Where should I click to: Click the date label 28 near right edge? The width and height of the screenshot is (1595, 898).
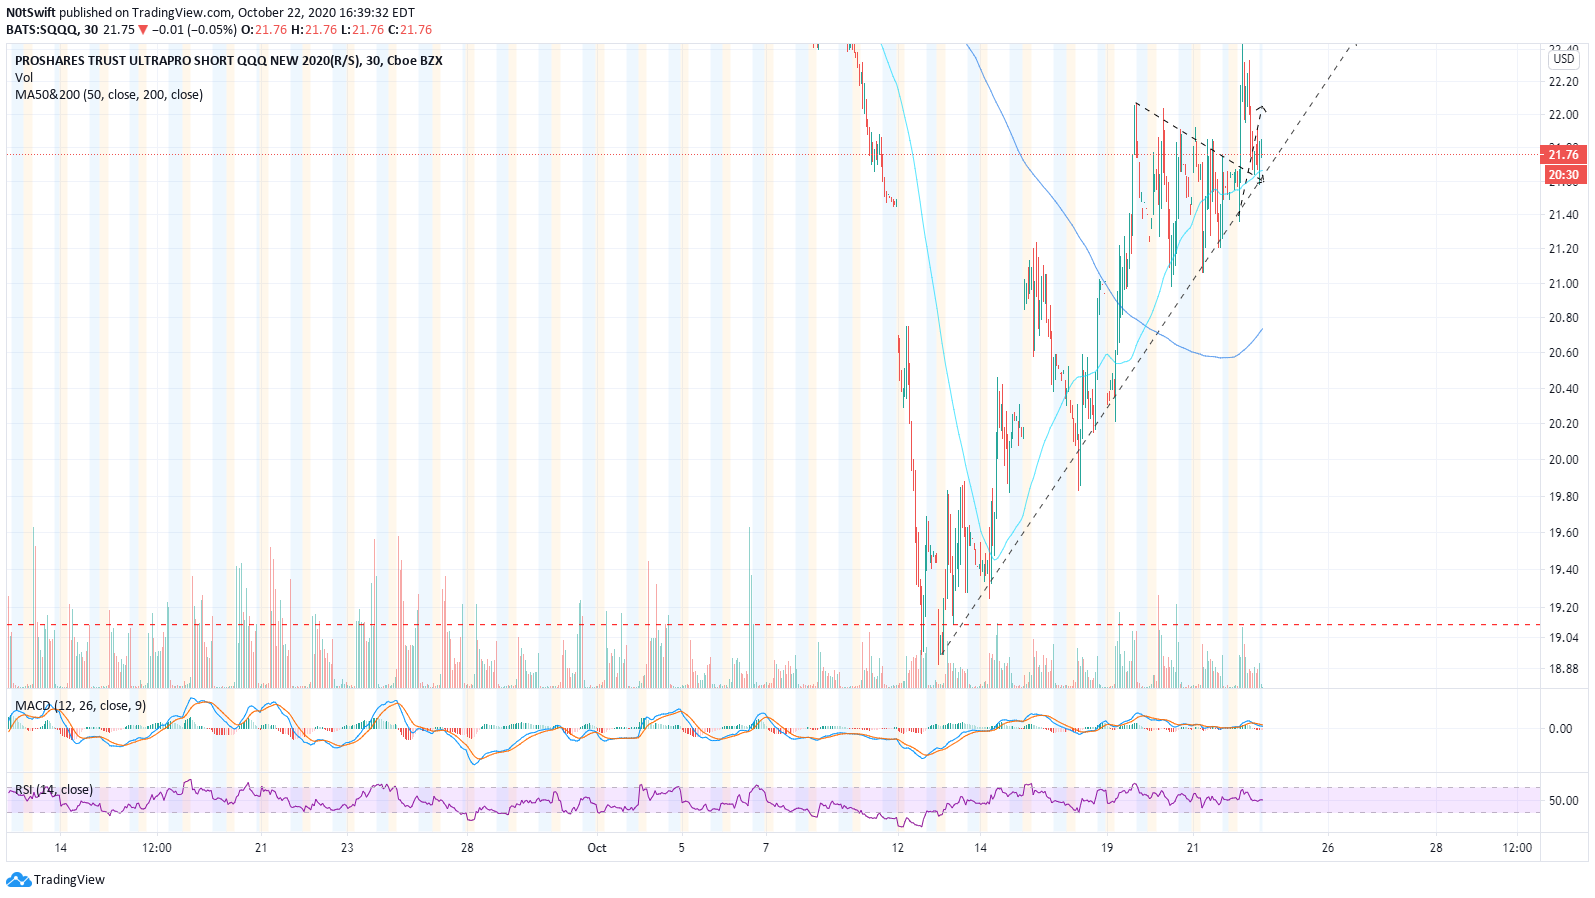pyautogui.click(x=1436, y=848)
